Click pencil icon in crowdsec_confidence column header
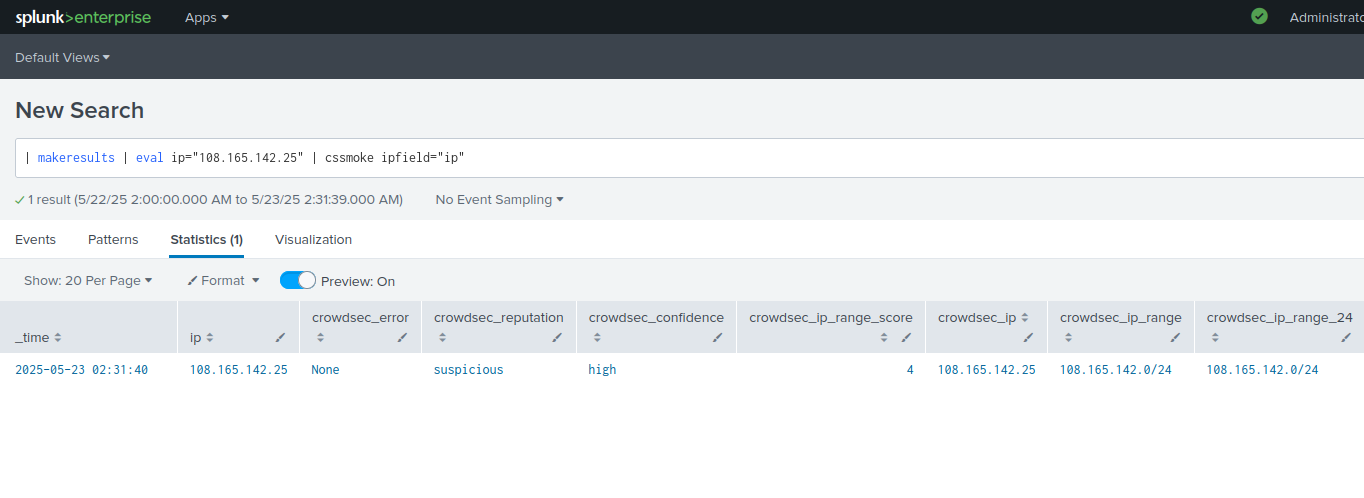 [x=717, y=338]
